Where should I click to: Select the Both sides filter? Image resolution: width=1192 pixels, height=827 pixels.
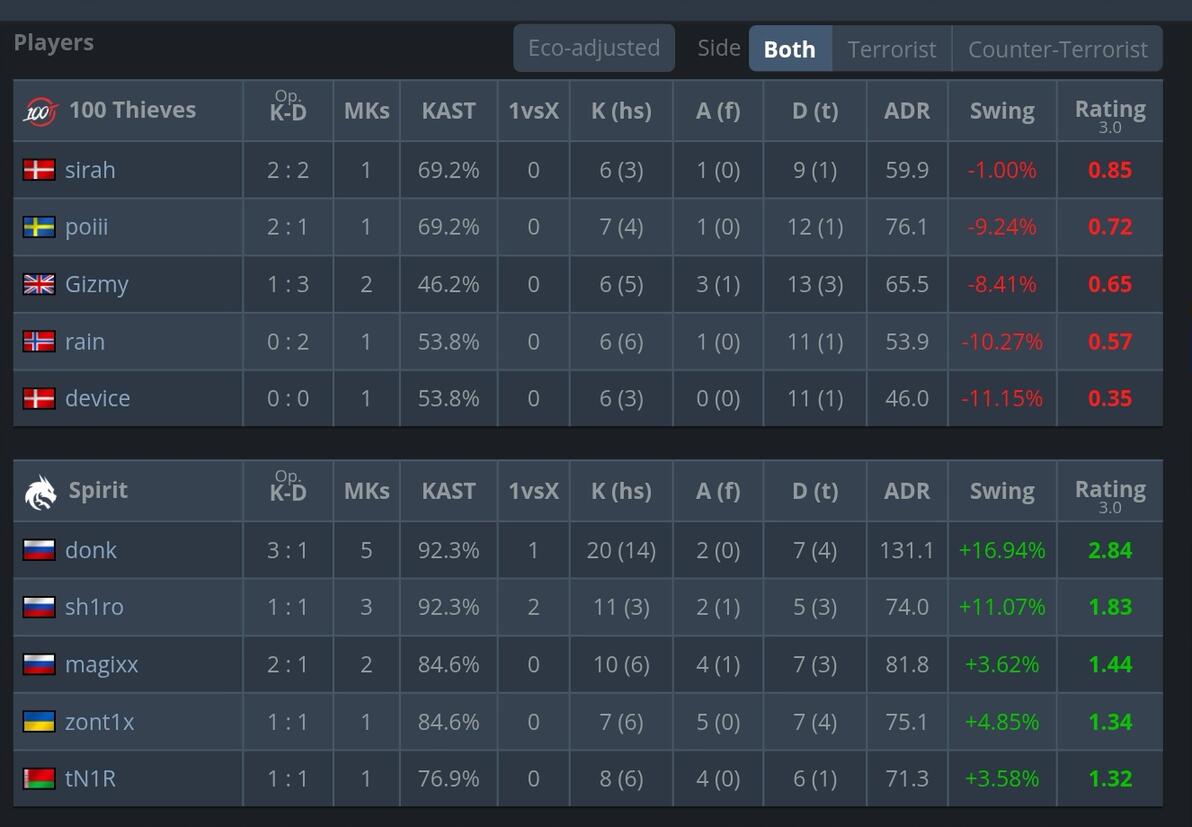pos(790,49)
